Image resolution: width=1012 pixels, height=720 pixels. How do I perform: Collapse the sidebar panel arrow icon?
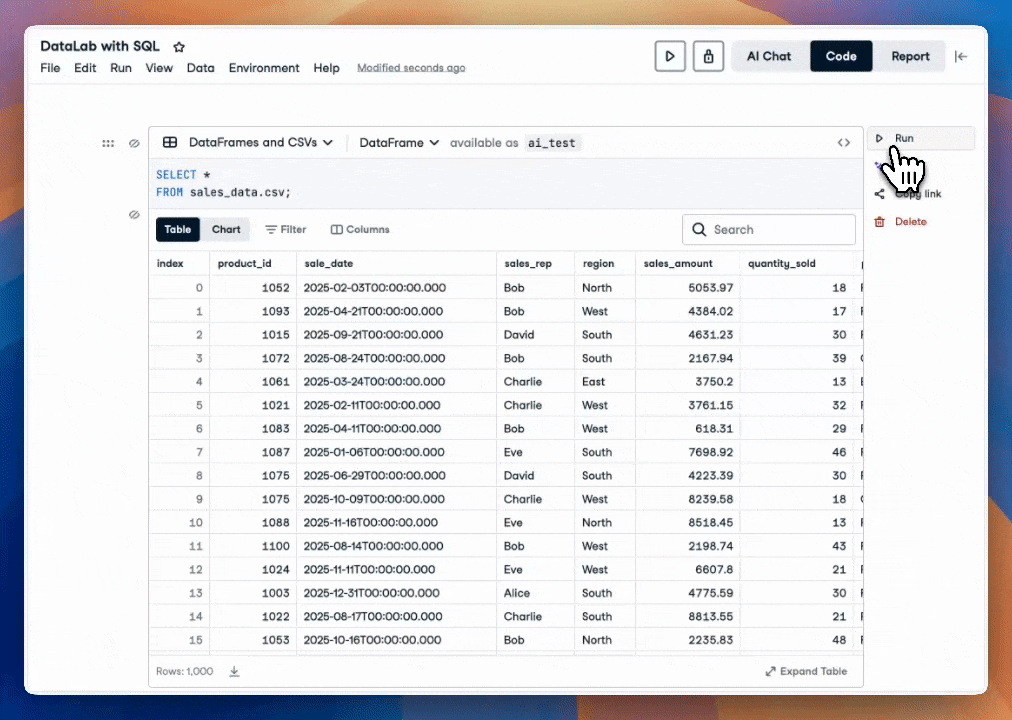960,56
